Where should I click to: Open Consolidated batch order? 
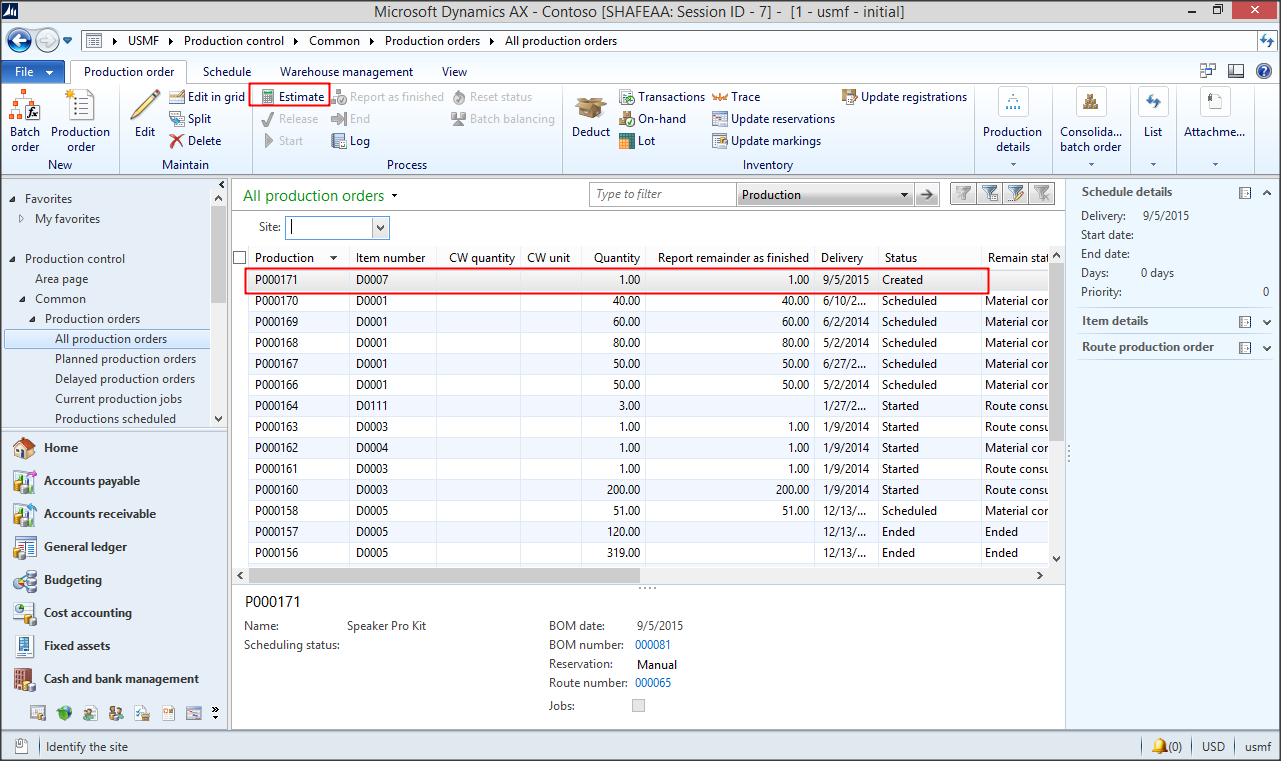point(1091,128)
